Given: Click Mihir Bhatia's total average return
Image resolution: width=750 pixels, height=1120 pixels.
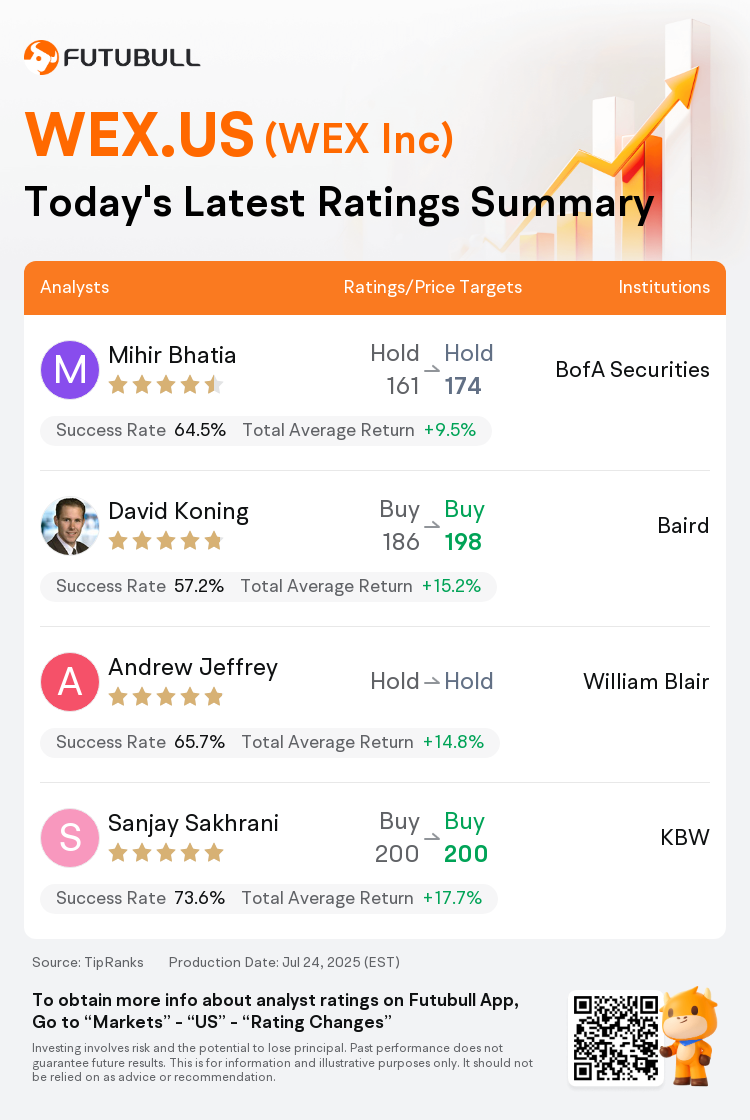Looking at the screenshot, I should [359, 430].
